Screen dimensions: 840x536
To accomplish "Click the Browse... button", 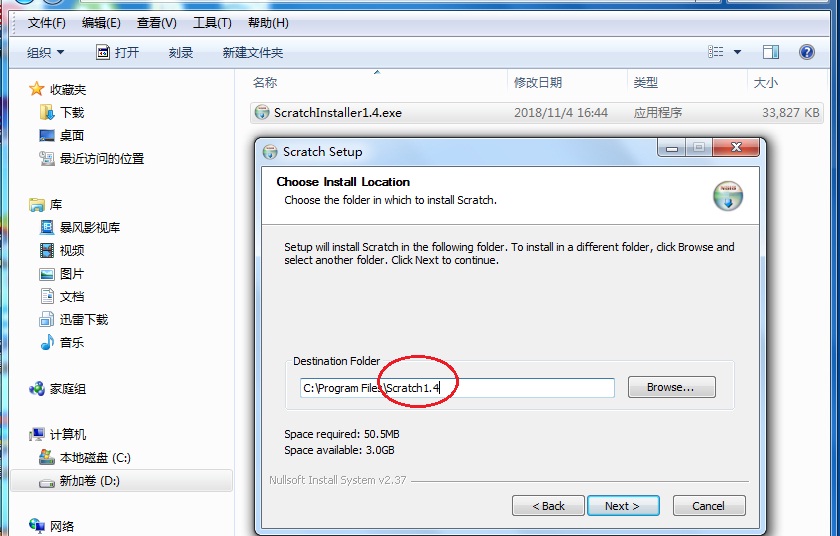I will pos(671,387).
